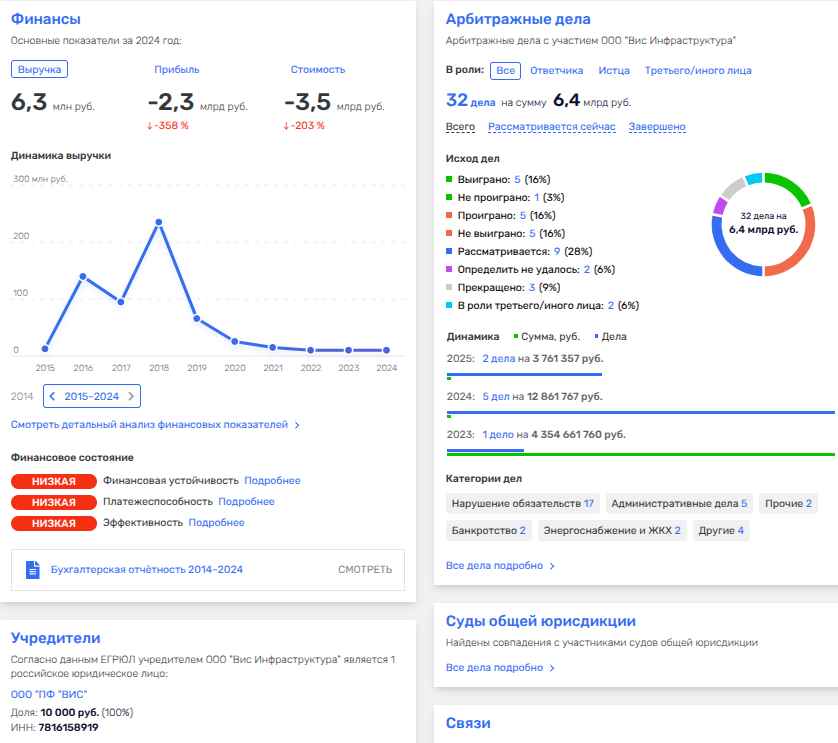
Task: Switch to the 'Прибыль' metric tab
Action: [177, 69]
